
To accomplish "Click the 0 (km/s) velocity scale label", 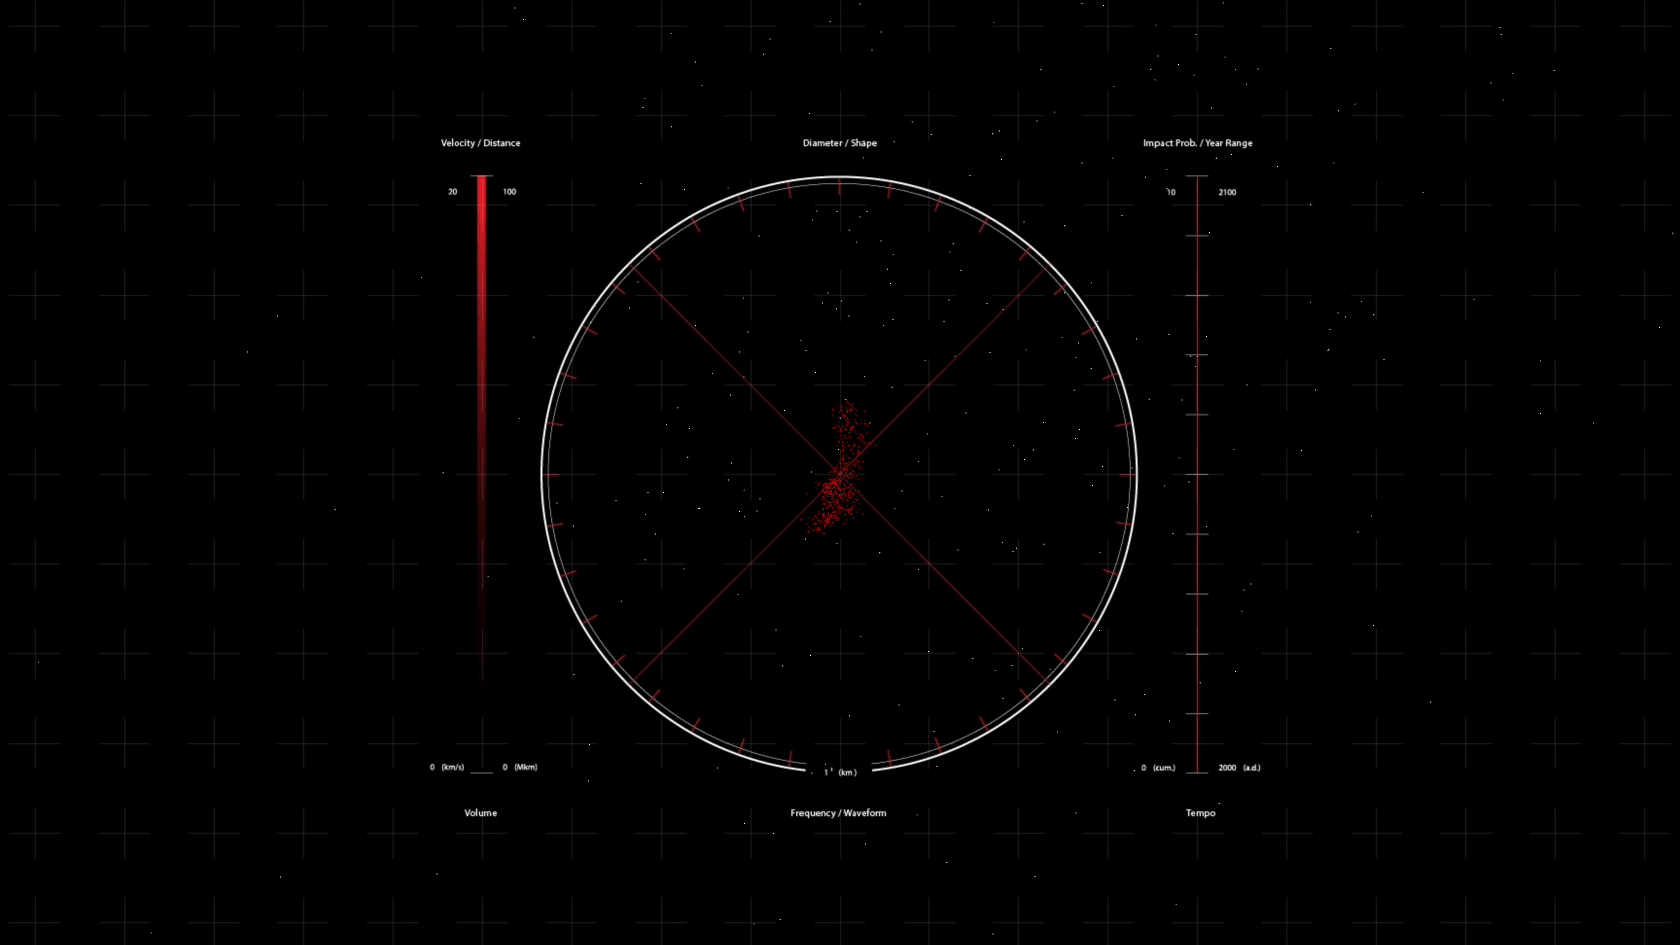I will pyautogui.click(x=447, y=767).
